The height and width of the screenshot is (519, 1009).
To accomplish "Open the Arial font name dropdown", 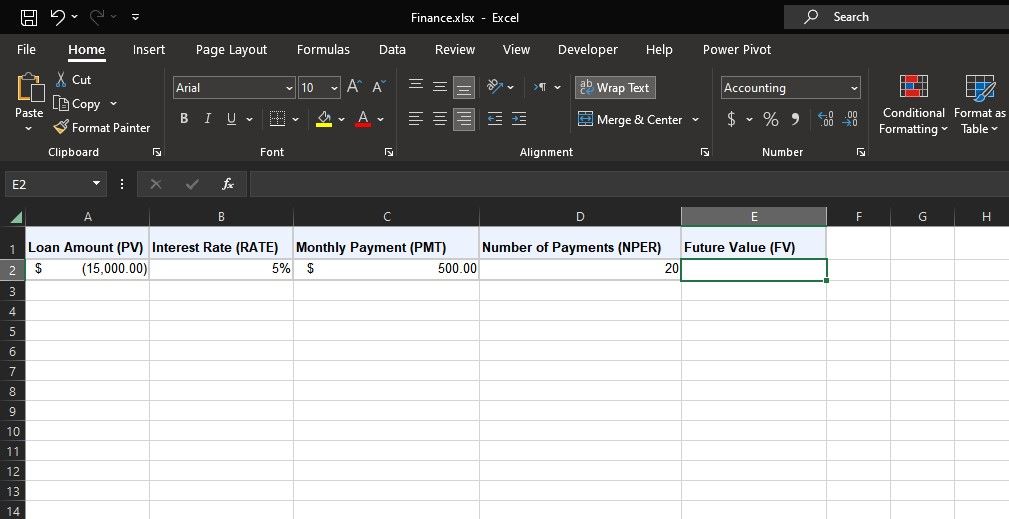I will [x=289, y=88].
